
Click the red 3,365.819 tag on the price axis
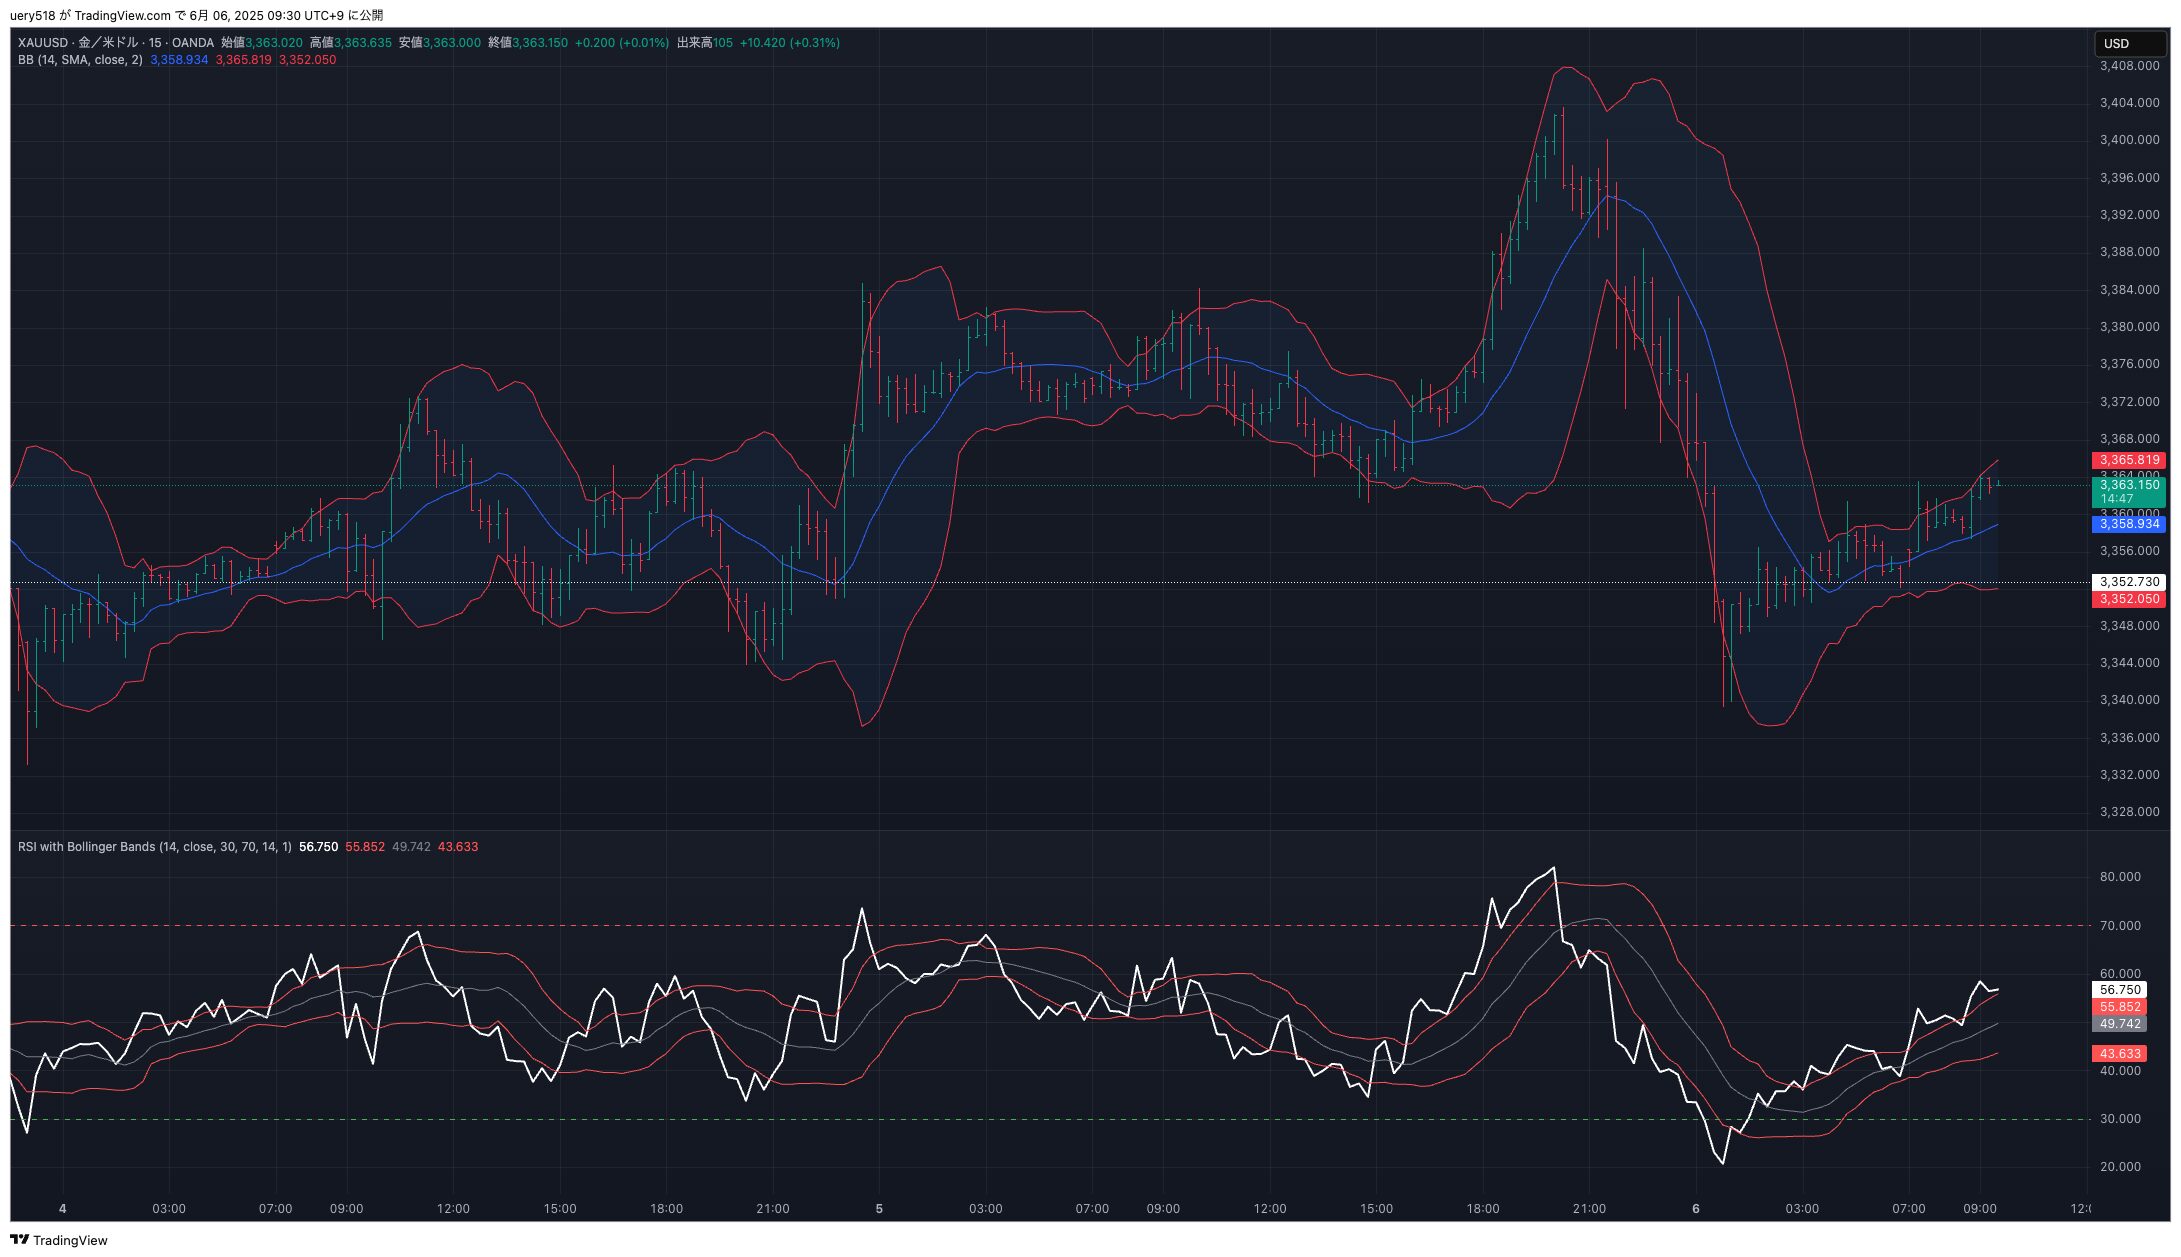2129,460
